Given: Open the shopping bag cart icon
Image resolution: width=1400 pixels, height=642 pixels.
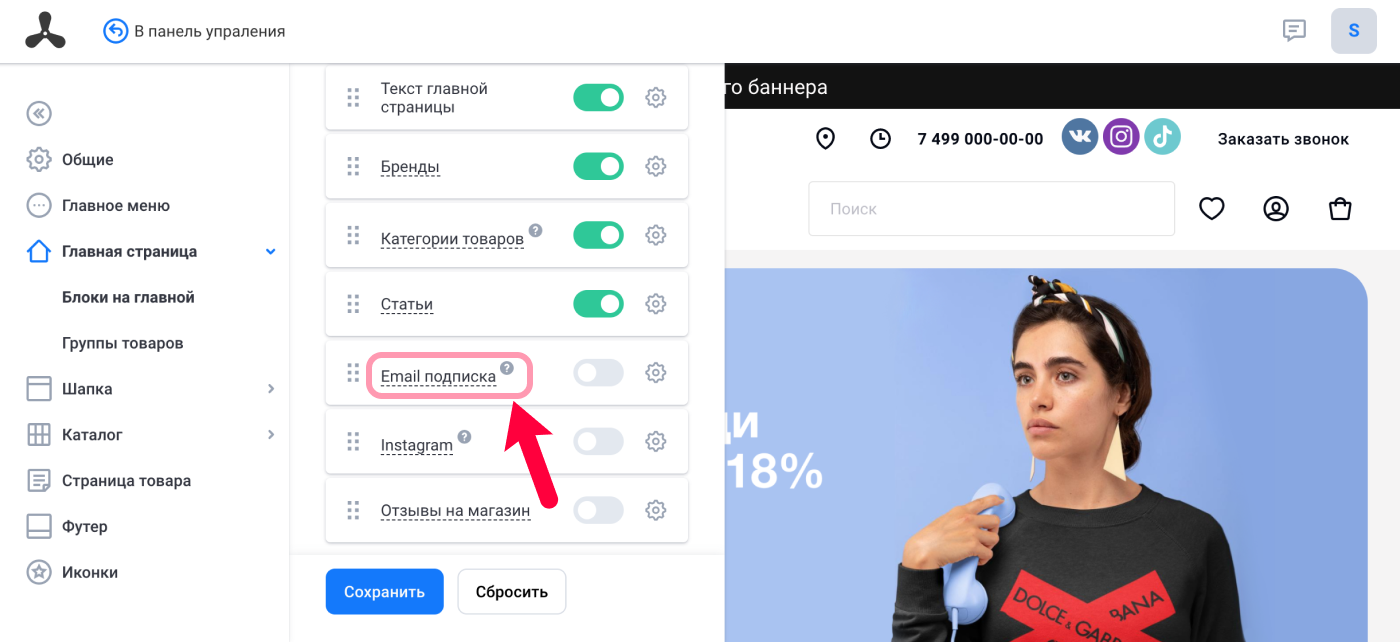Looking at the screenshot, I should (1340, 208).
